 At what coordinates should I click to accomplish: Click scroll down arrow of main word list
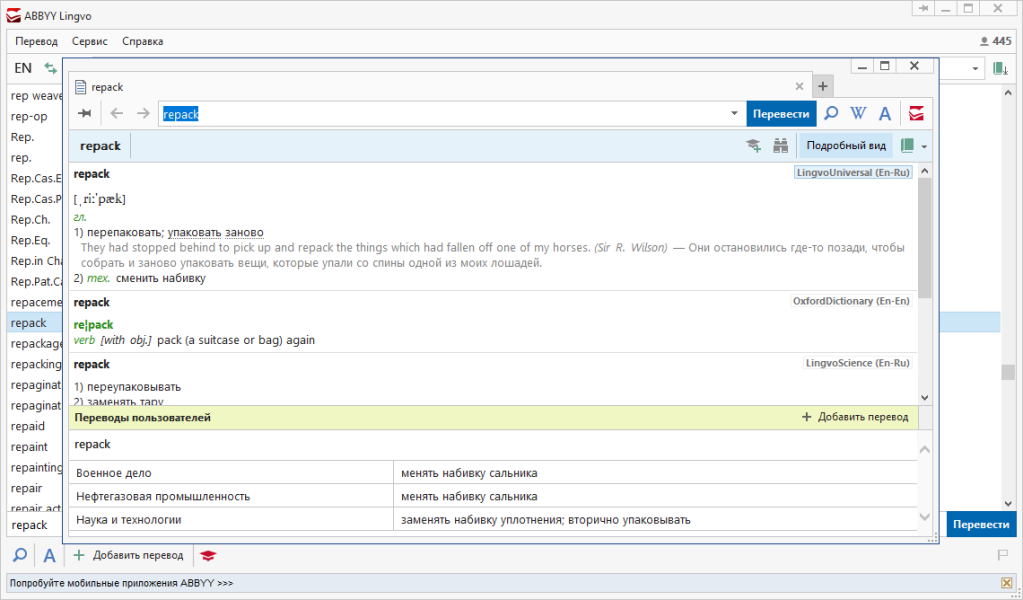(x=1008, y=503)
